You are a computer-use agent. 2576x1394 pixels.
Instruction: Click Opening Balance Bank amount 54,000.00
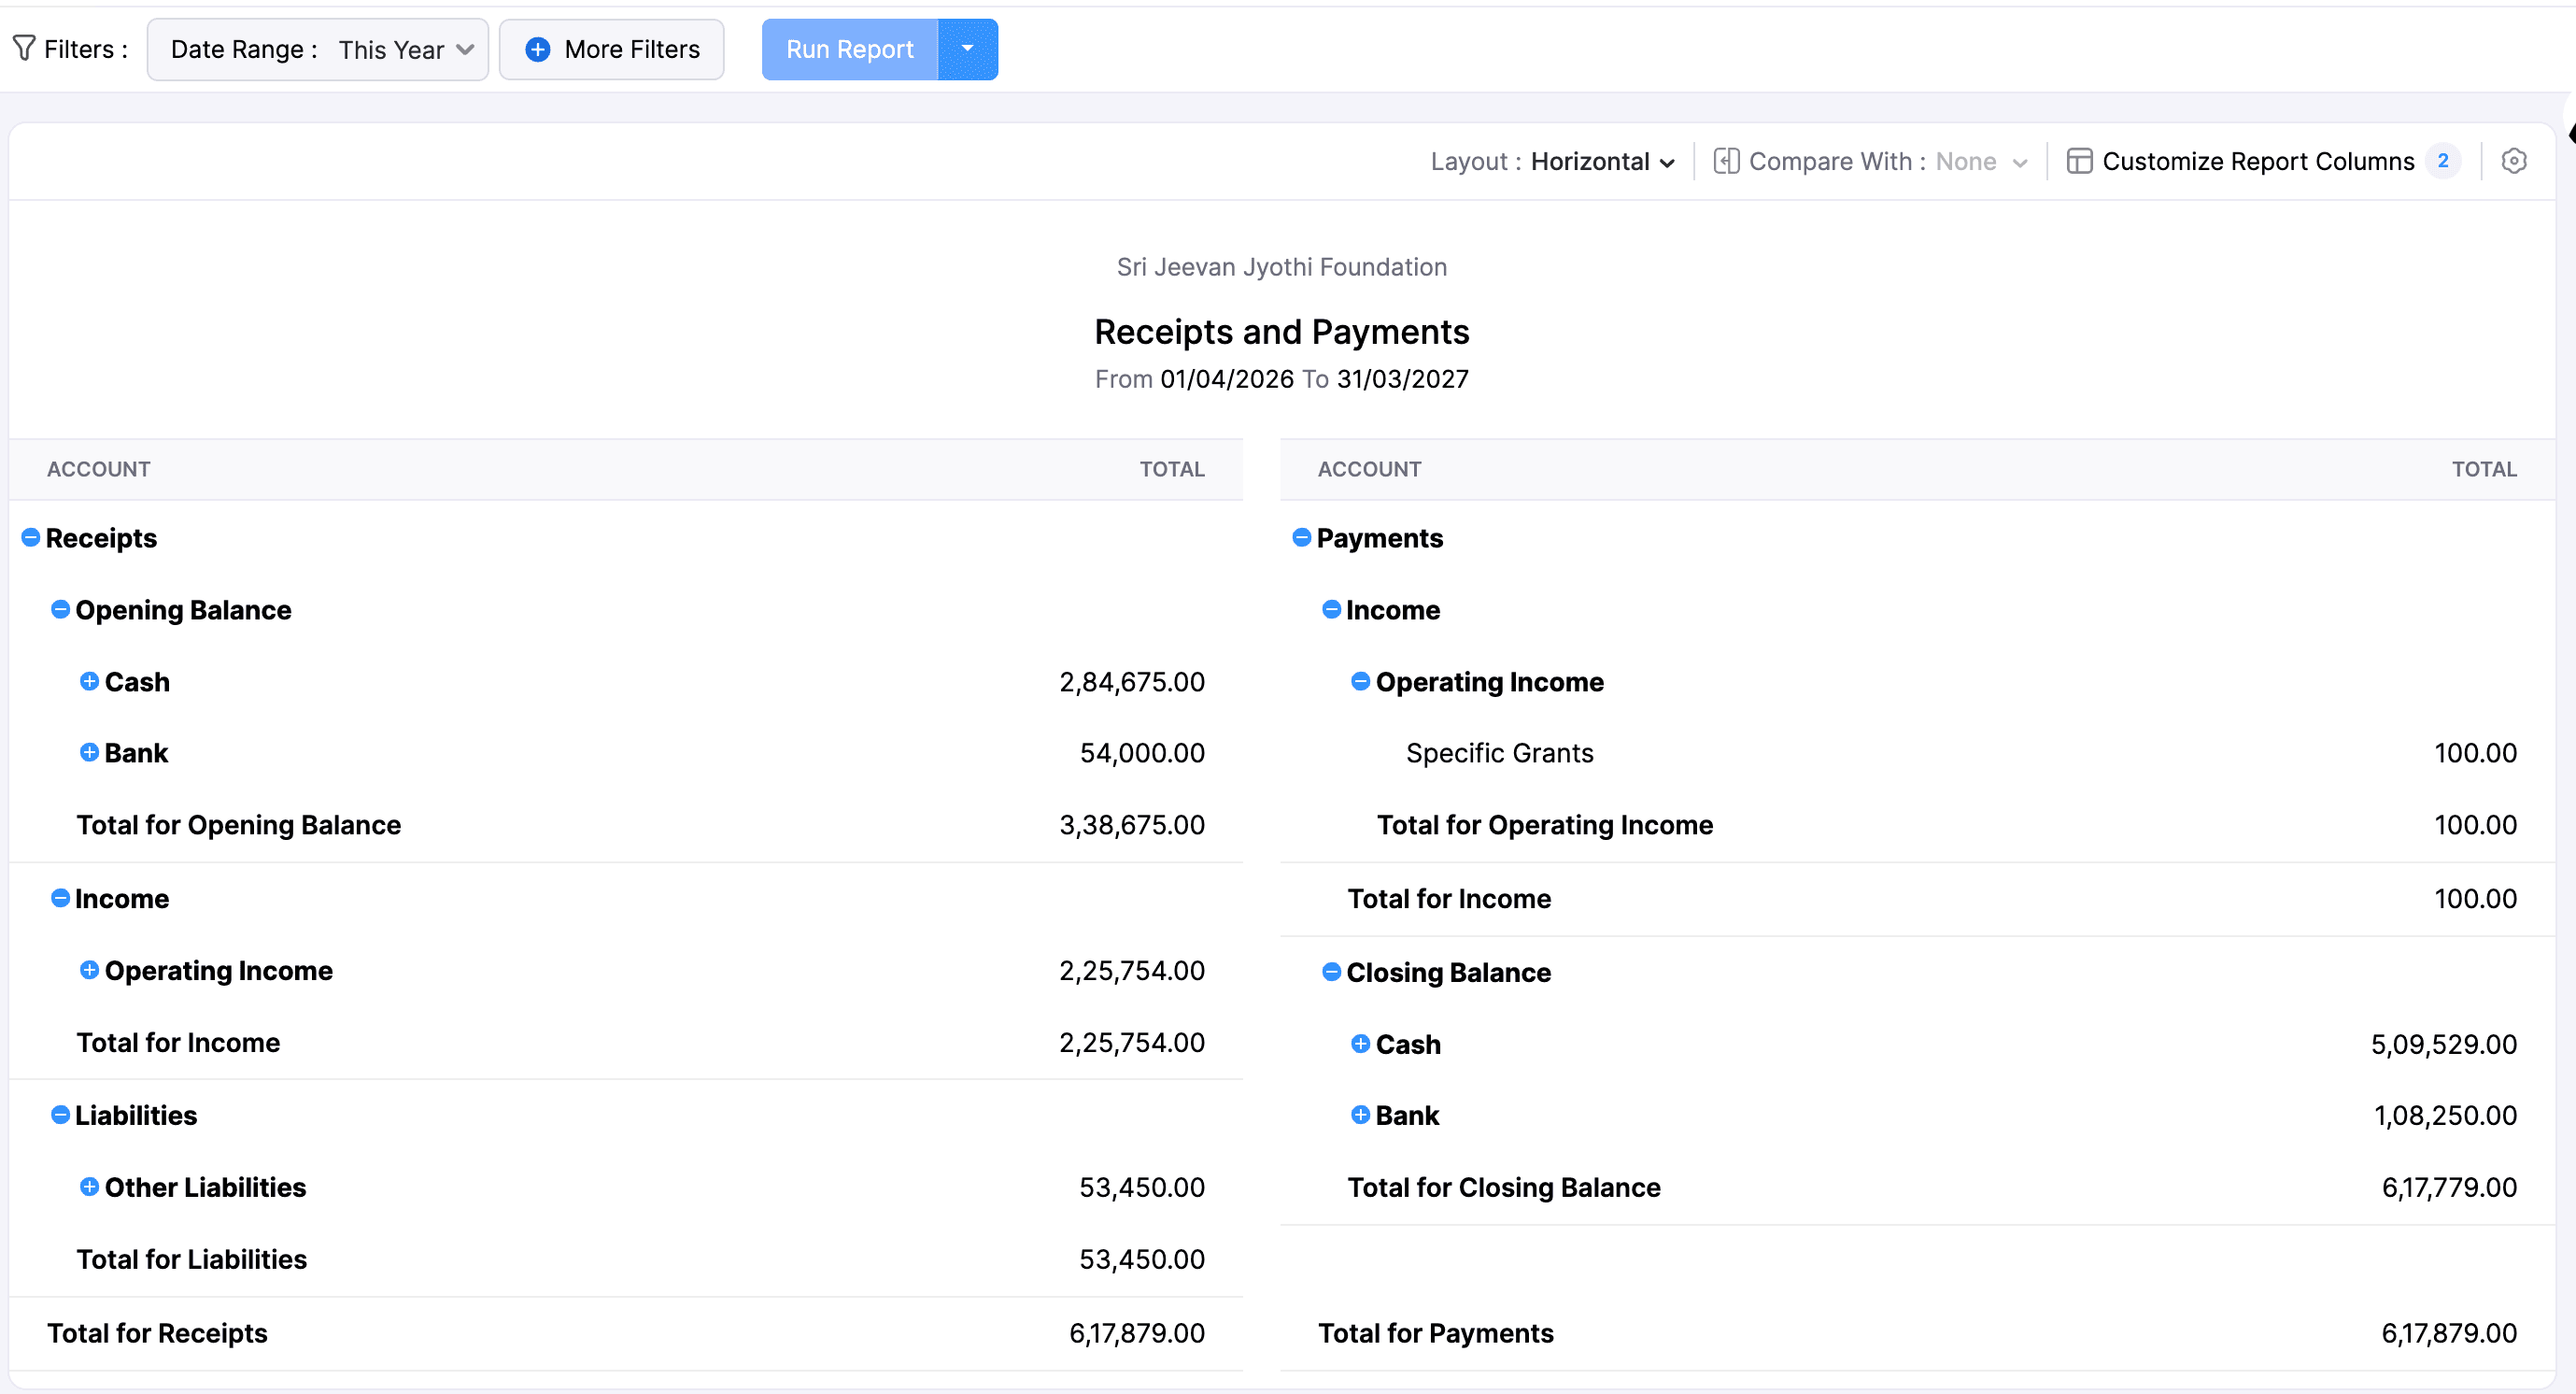pos(1142,753)
